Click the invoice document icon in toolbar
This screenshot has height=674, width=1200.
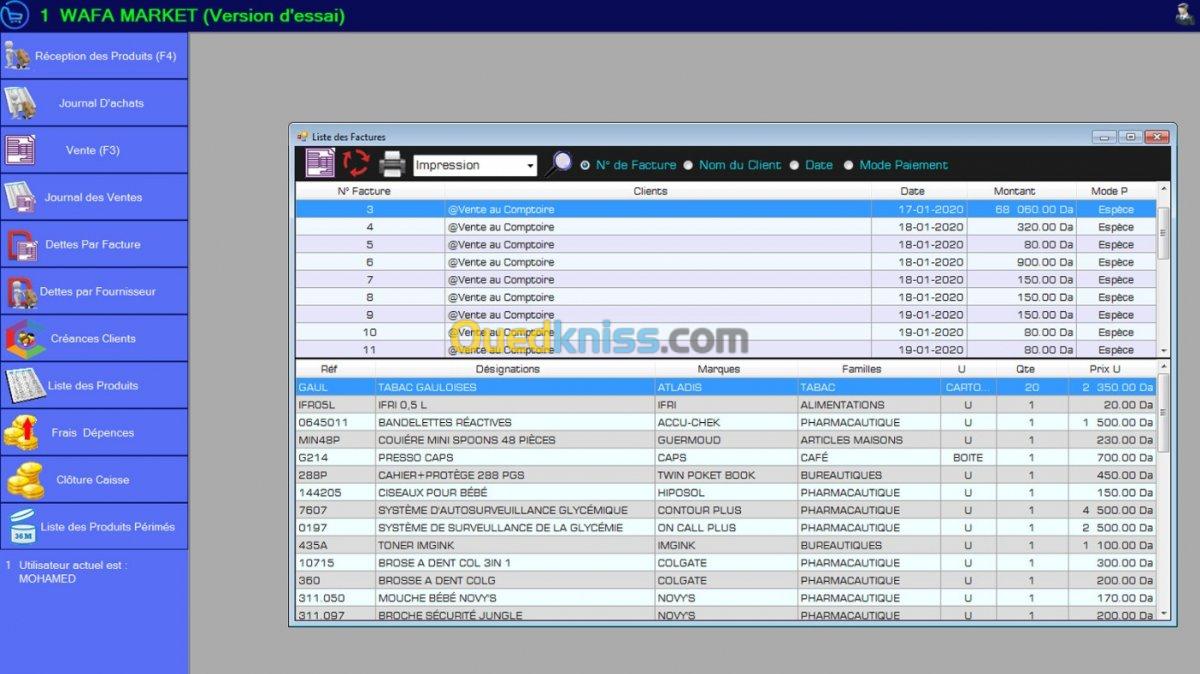[x=320, y=164]
